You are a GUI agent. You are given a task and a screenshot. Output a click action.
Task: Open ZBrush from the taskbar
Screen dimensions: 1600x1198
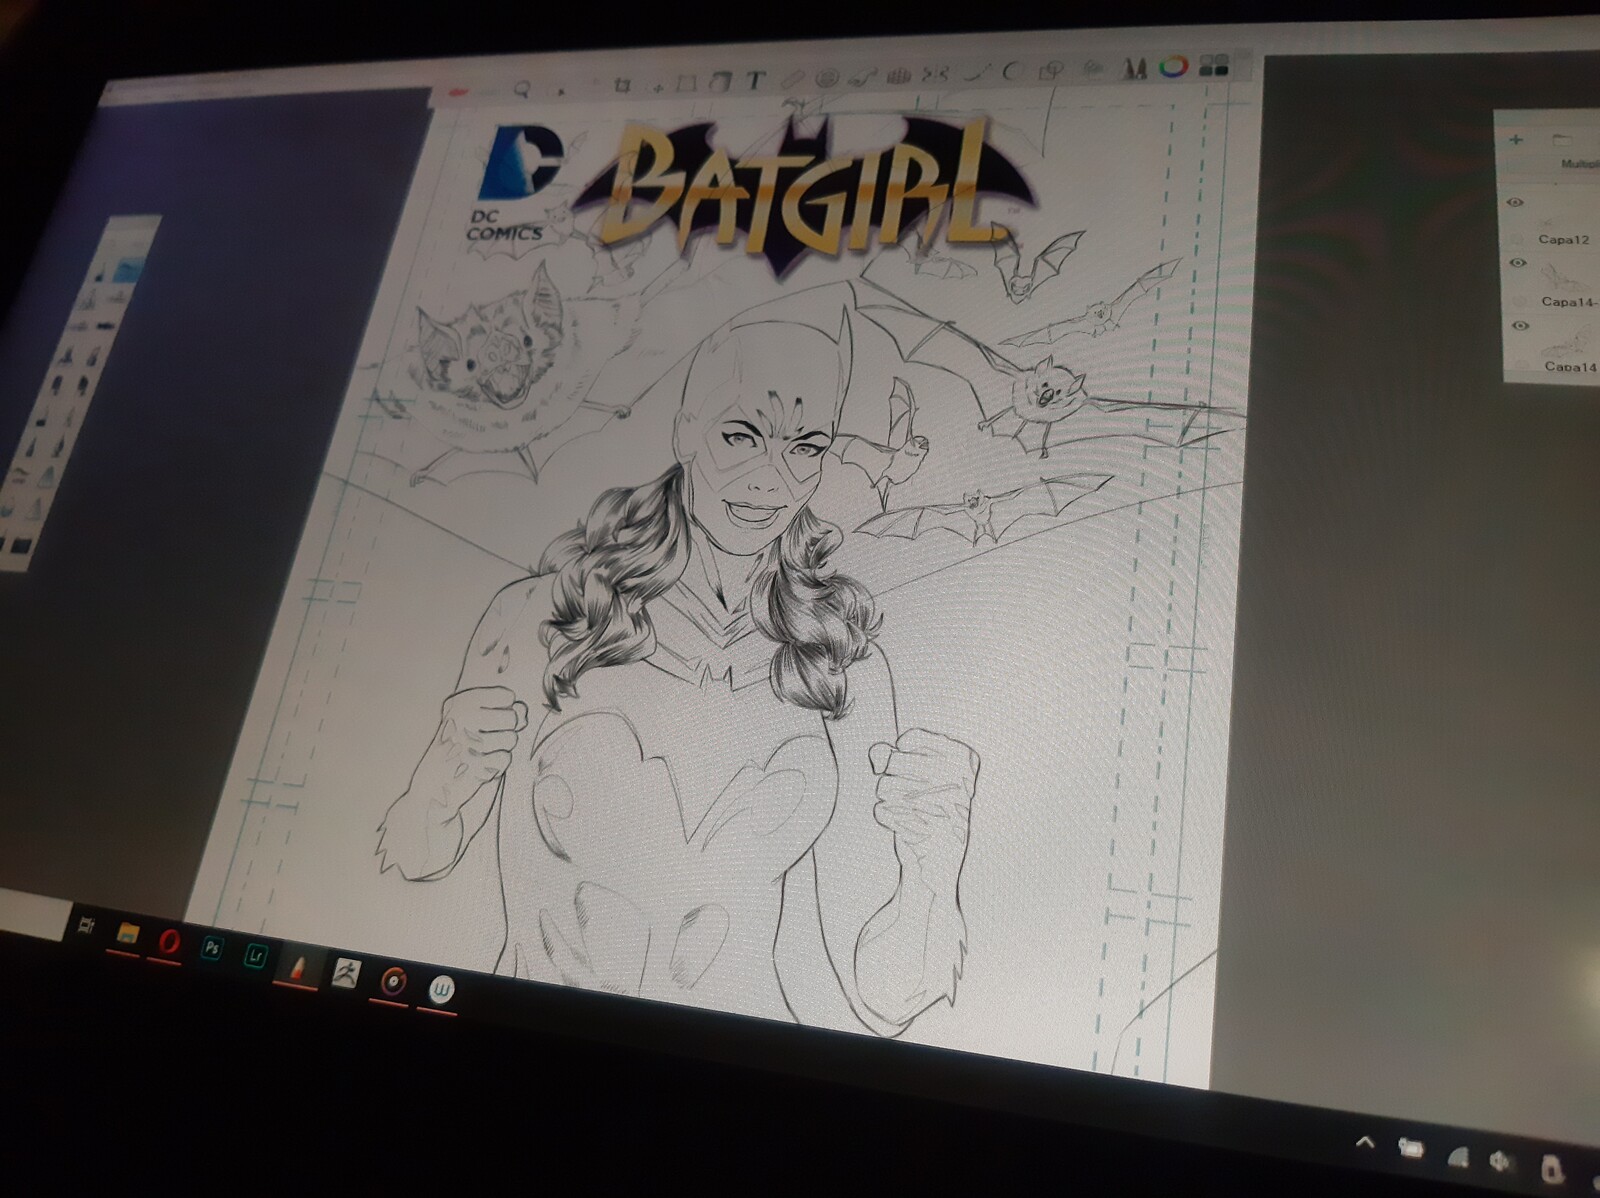346,973
